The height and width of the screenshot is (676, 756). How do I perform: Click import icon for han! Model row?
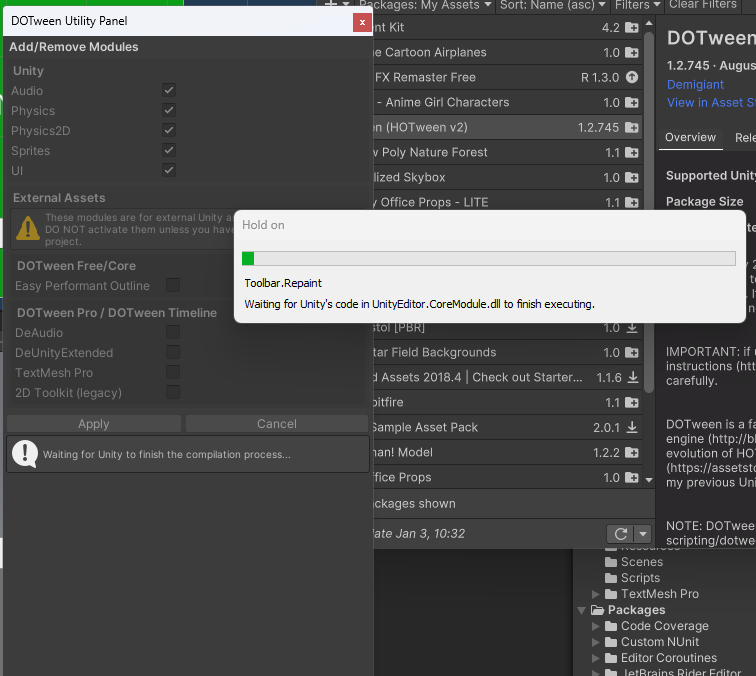(632, 452)
